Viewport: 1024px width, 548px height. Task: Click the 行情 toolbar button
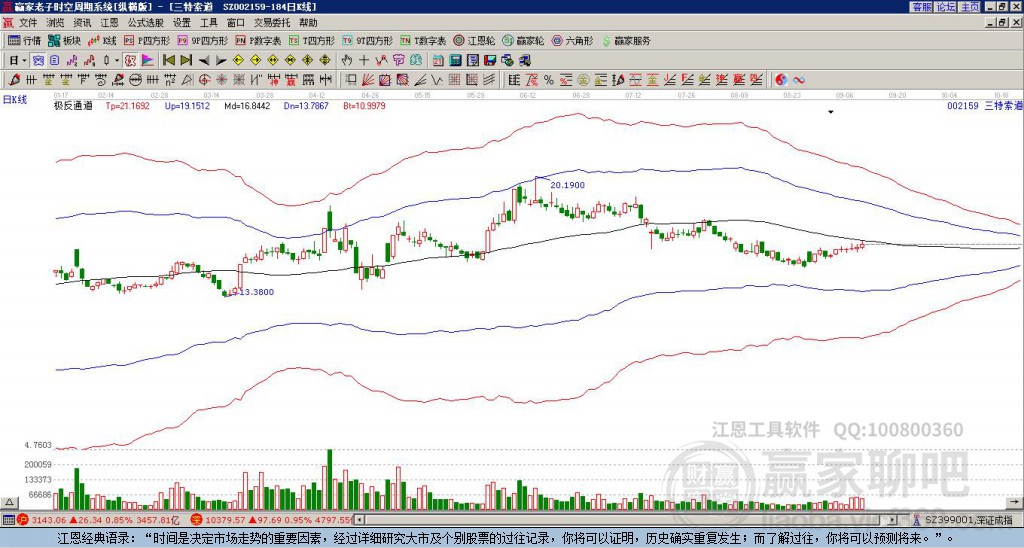pos(25,40)
